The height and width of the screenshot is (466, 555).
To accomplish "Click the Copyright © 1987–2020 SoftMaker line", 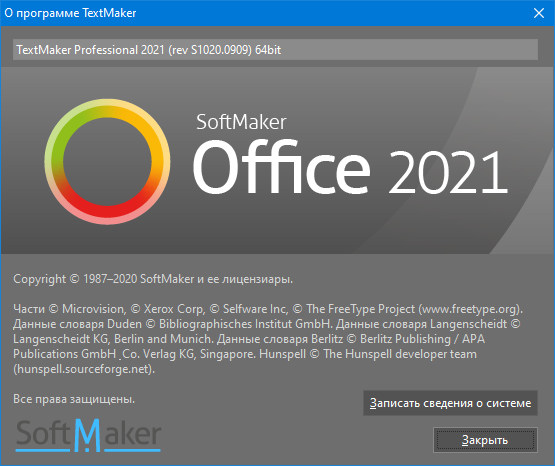I will [153, 279].
